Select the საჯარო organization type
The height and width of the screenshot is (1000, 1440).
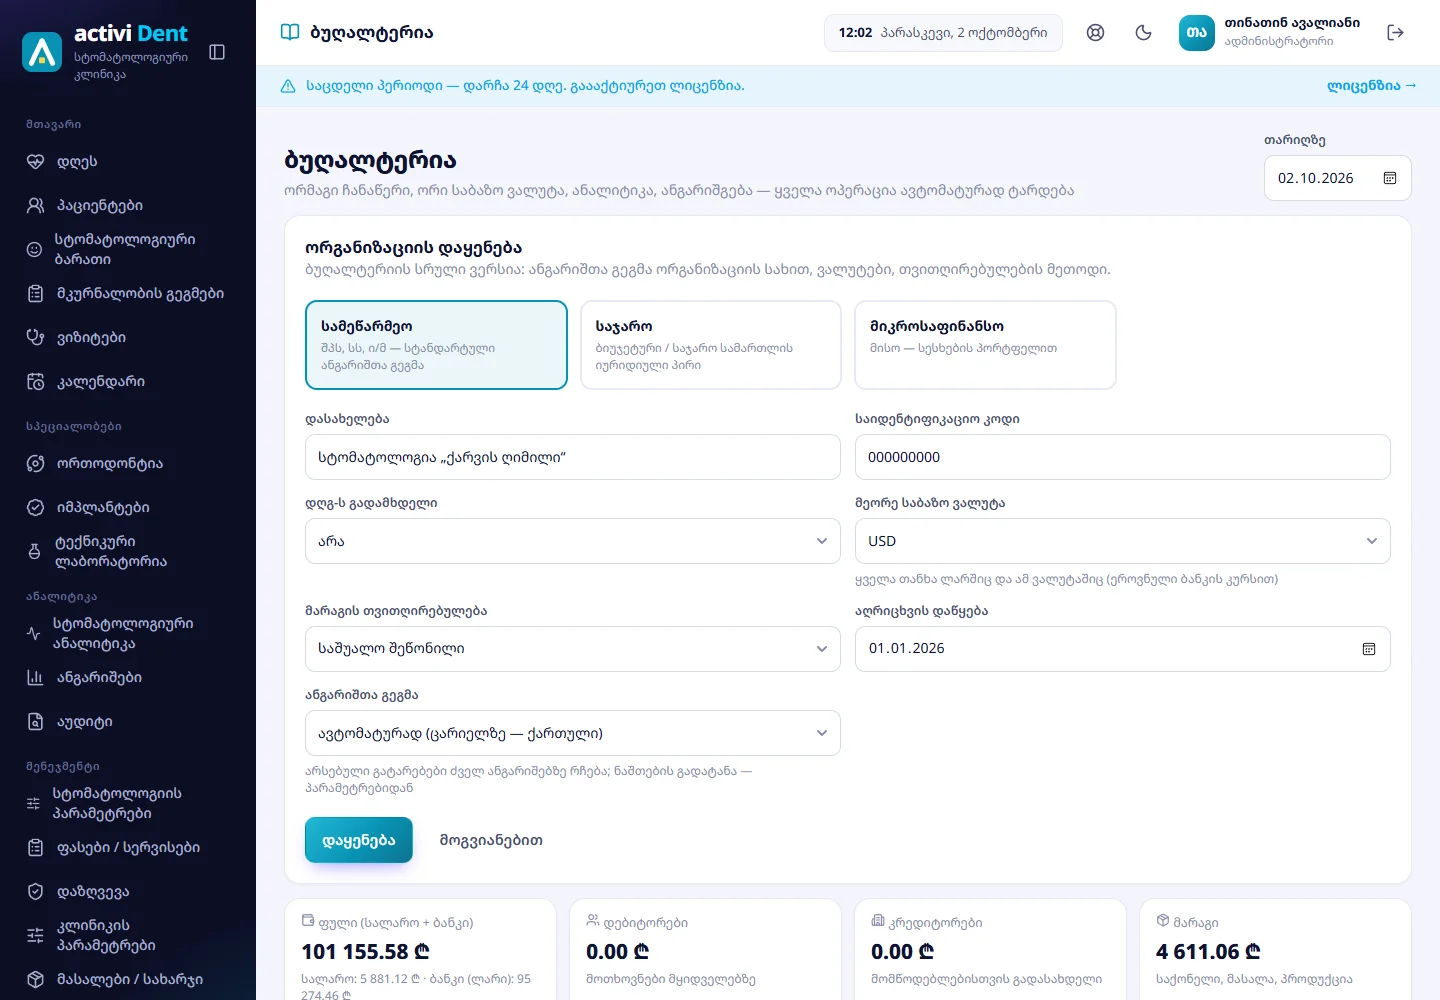pos(711,345)
